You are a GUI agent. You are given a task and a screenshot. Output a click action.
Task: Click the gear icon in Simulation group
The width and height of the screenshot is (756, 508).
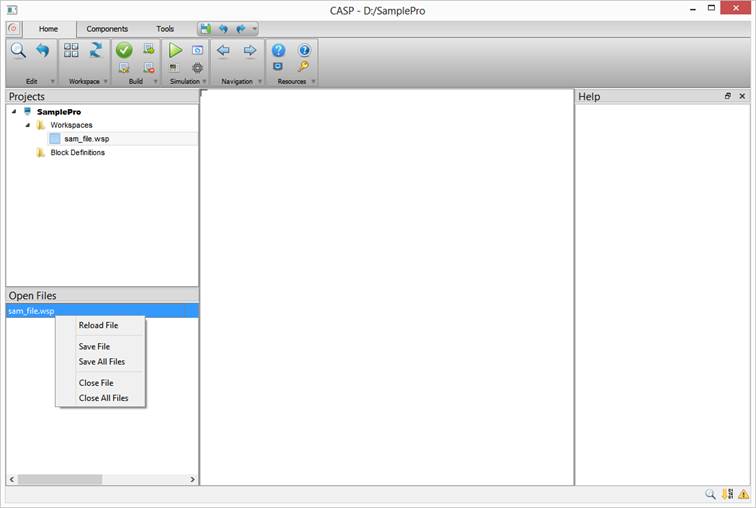click(x=198, y=68)
